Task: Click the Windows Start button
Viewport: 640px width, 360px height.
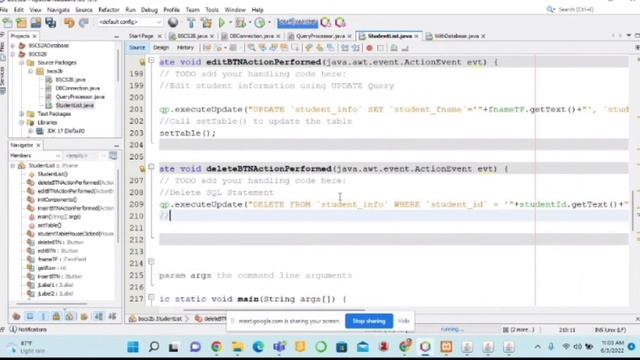Action: pos(133,347)
